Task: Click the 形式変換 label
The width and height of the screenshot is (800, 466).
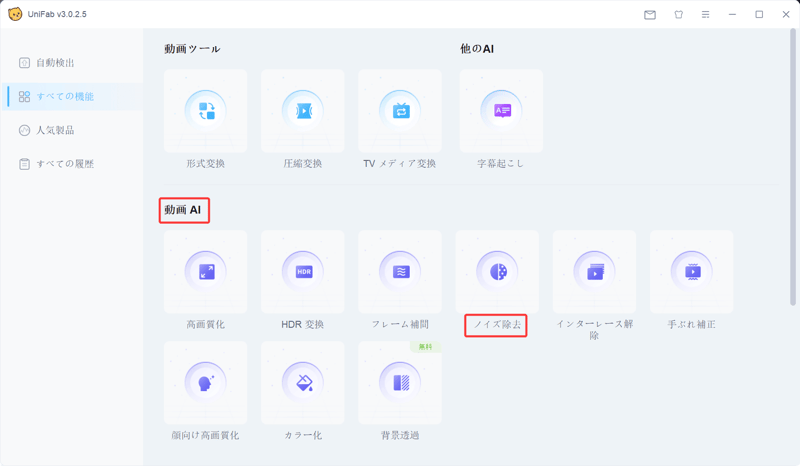Action: tap(206, 163)
